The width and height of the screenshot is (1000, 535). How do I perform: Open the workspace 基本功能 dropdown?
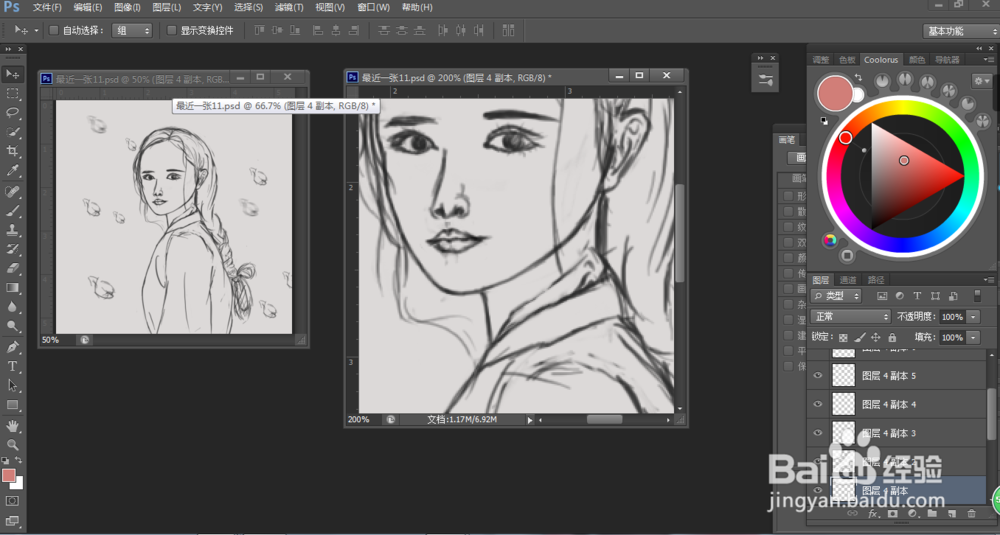960,31
